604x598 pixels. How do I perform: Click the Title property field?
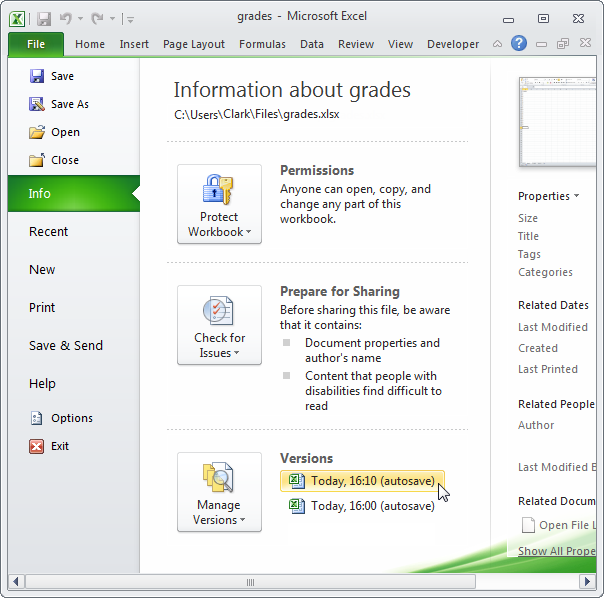point(528,236)
